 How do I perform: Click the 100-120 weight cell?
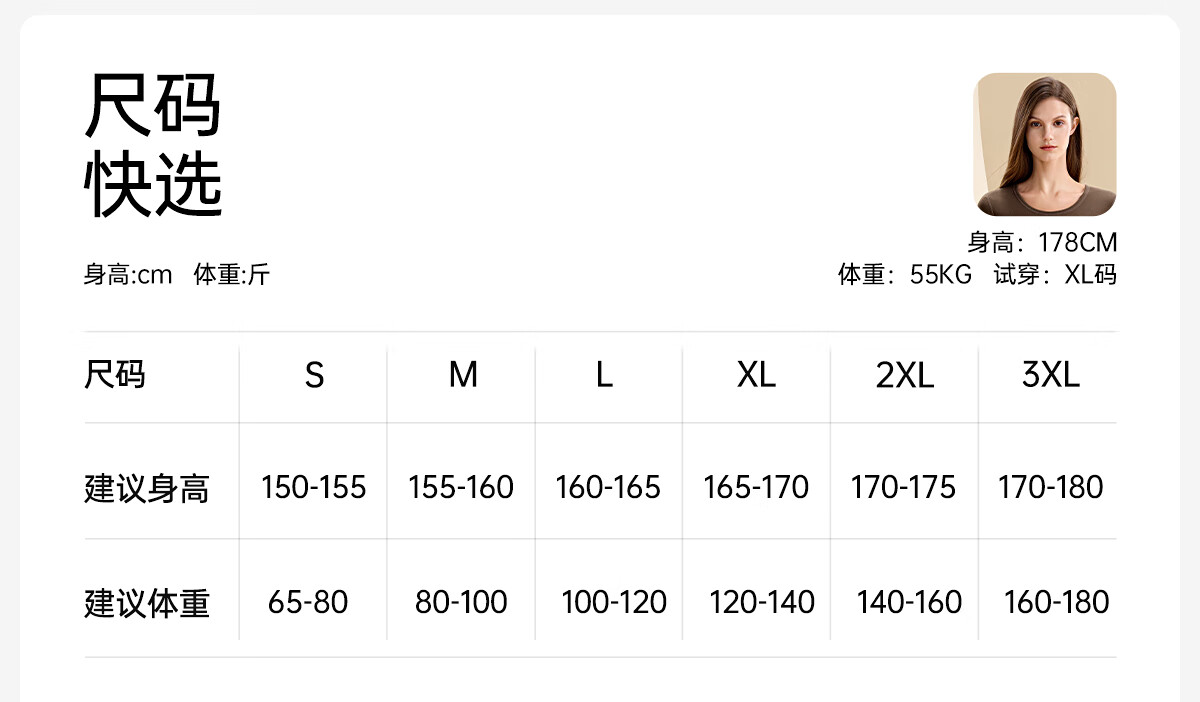point(614,602)
